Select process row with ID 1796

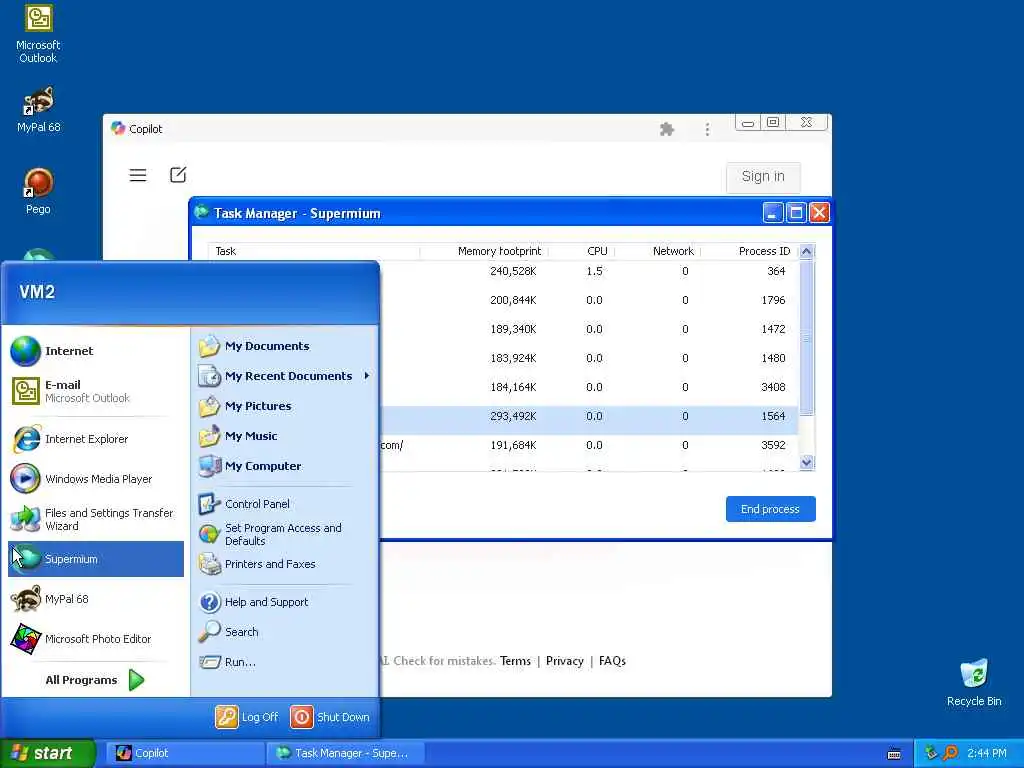click(x=588, y=300)
